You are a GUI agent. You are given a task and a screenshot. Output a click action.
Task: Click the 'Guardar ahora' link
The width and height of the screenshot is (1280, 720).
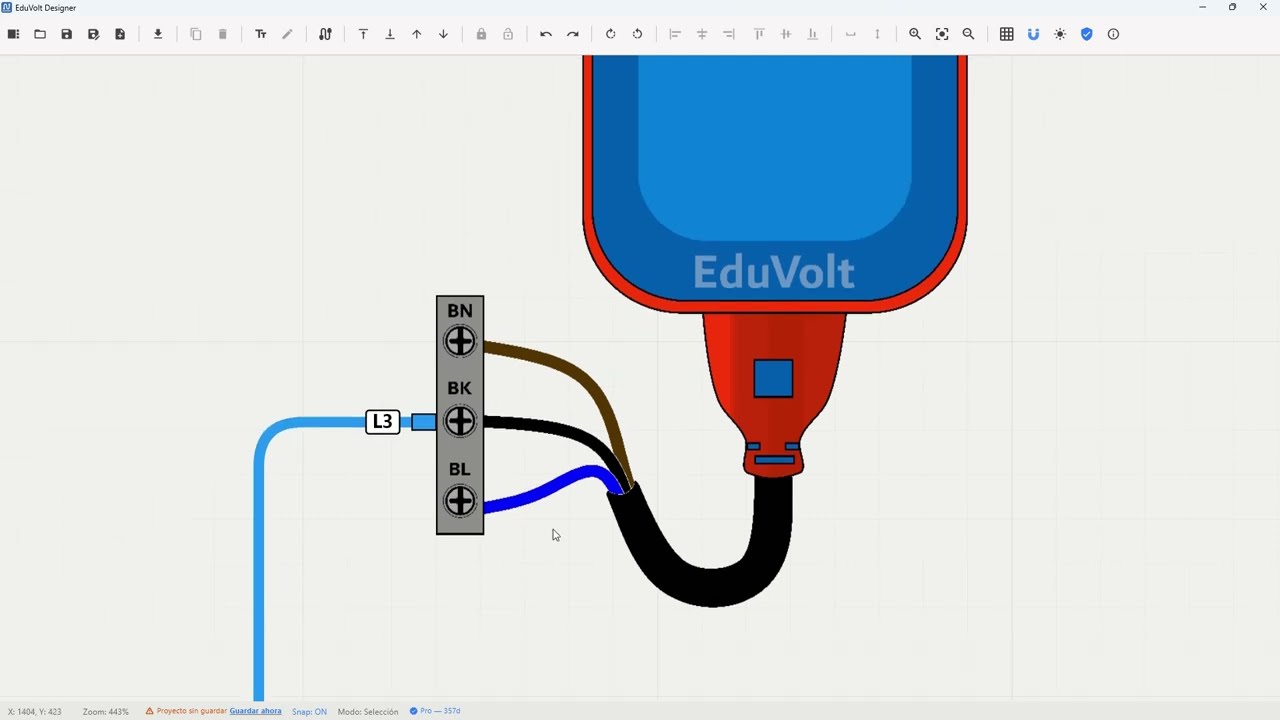[x=255, y=711]
